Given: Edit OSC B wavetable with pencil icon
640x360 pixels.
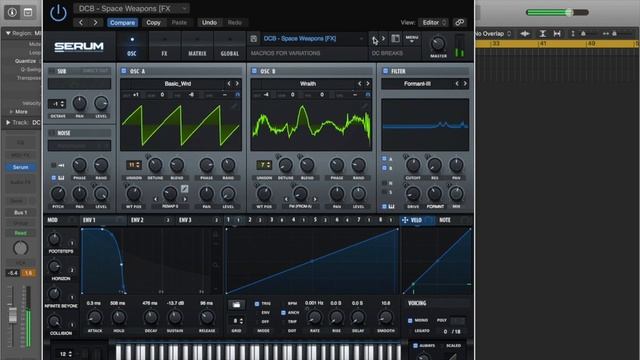Looking at the screenshot, I should 364,106.
